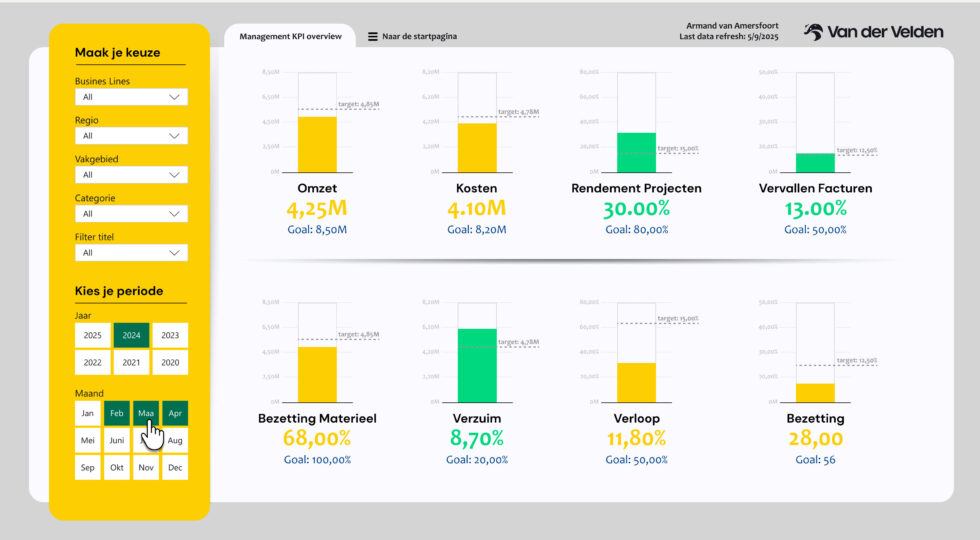Click the hamburger menu icon beside Naar de startpagina
Viewport: 980px width, 540px height.
[373, 37]
